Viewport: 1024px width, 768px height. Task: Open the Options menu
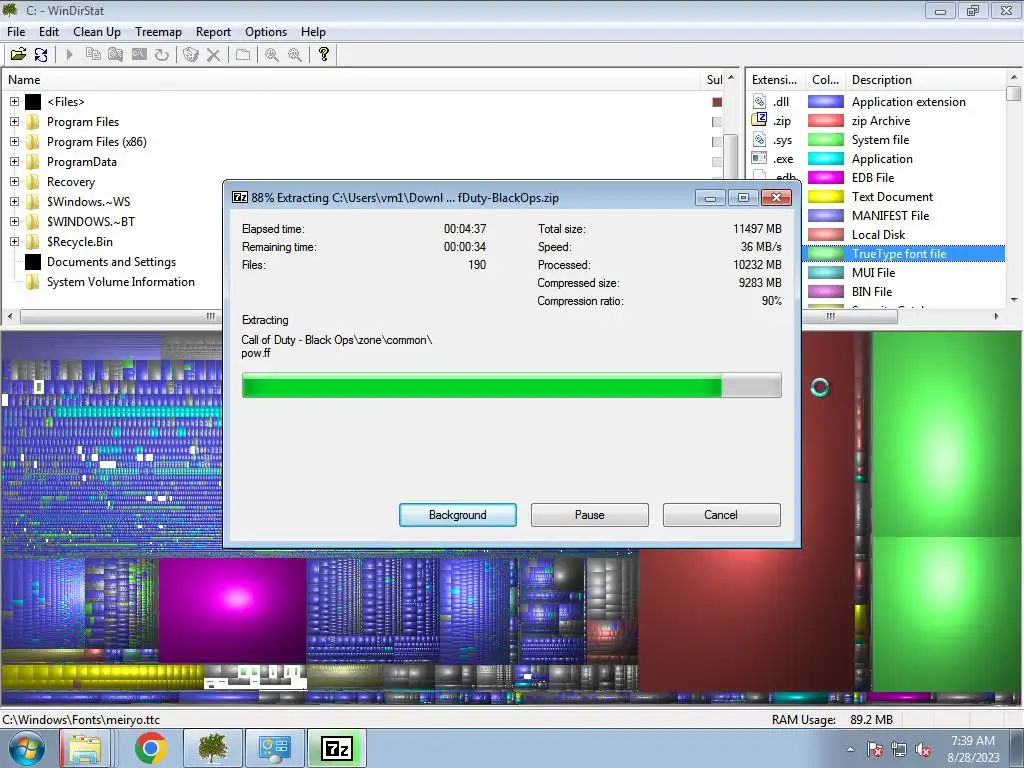point(266,31)
